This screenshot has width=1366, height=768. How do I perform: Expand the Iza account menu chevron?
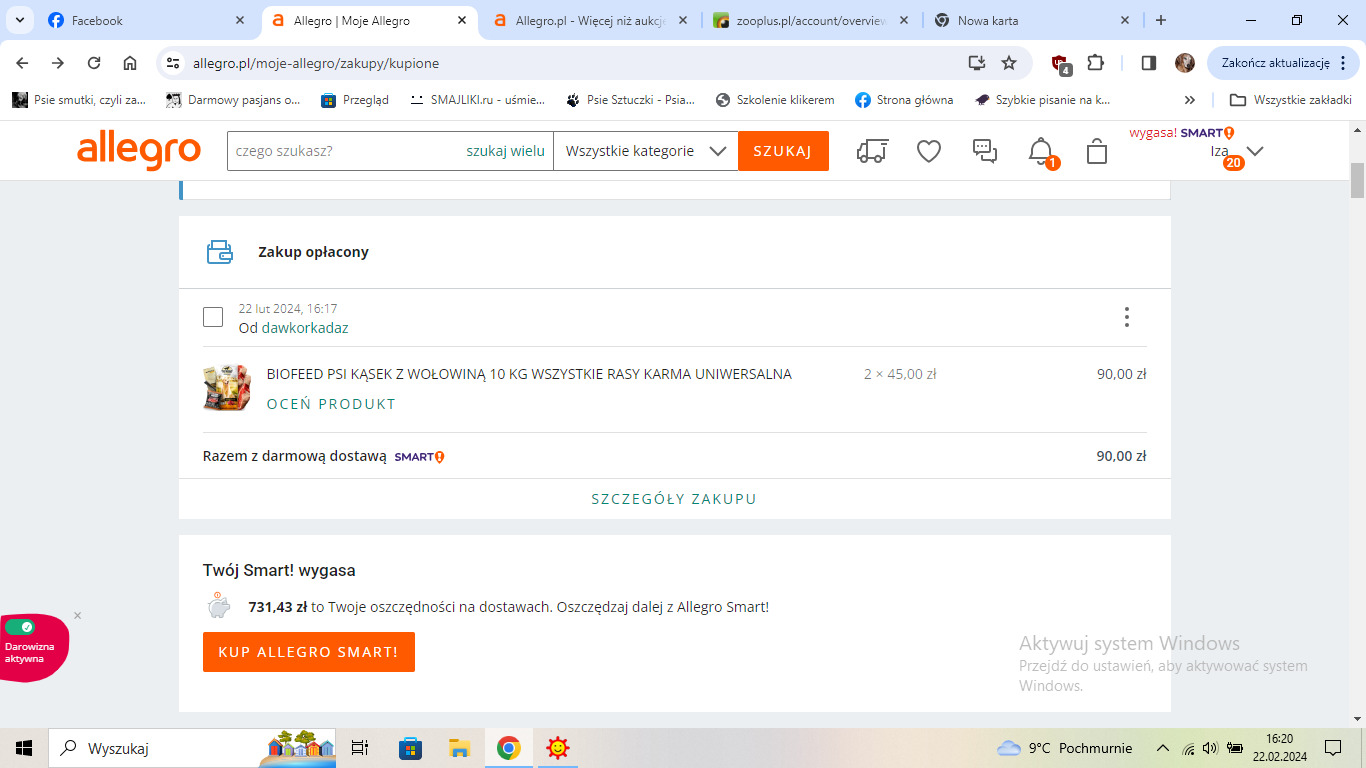tap(1255, 151)
